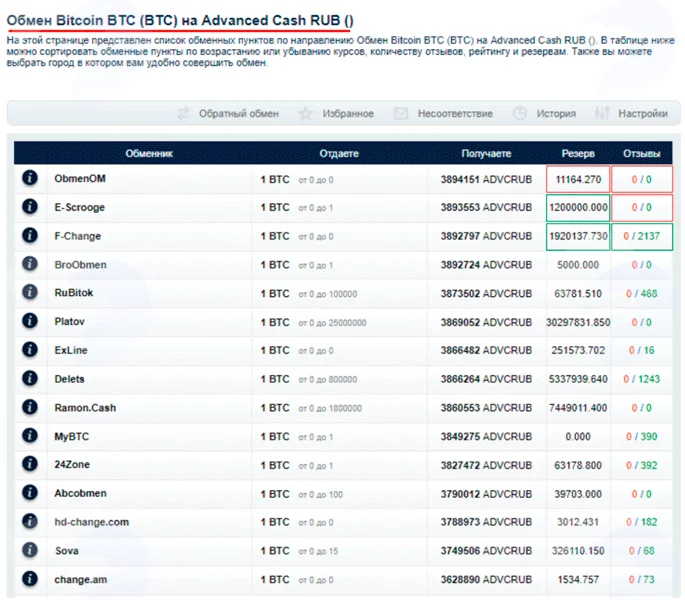Viewport: 685px width, 600px height.
Task: Visit MyBTC exchanger
Action: point(72,437)
